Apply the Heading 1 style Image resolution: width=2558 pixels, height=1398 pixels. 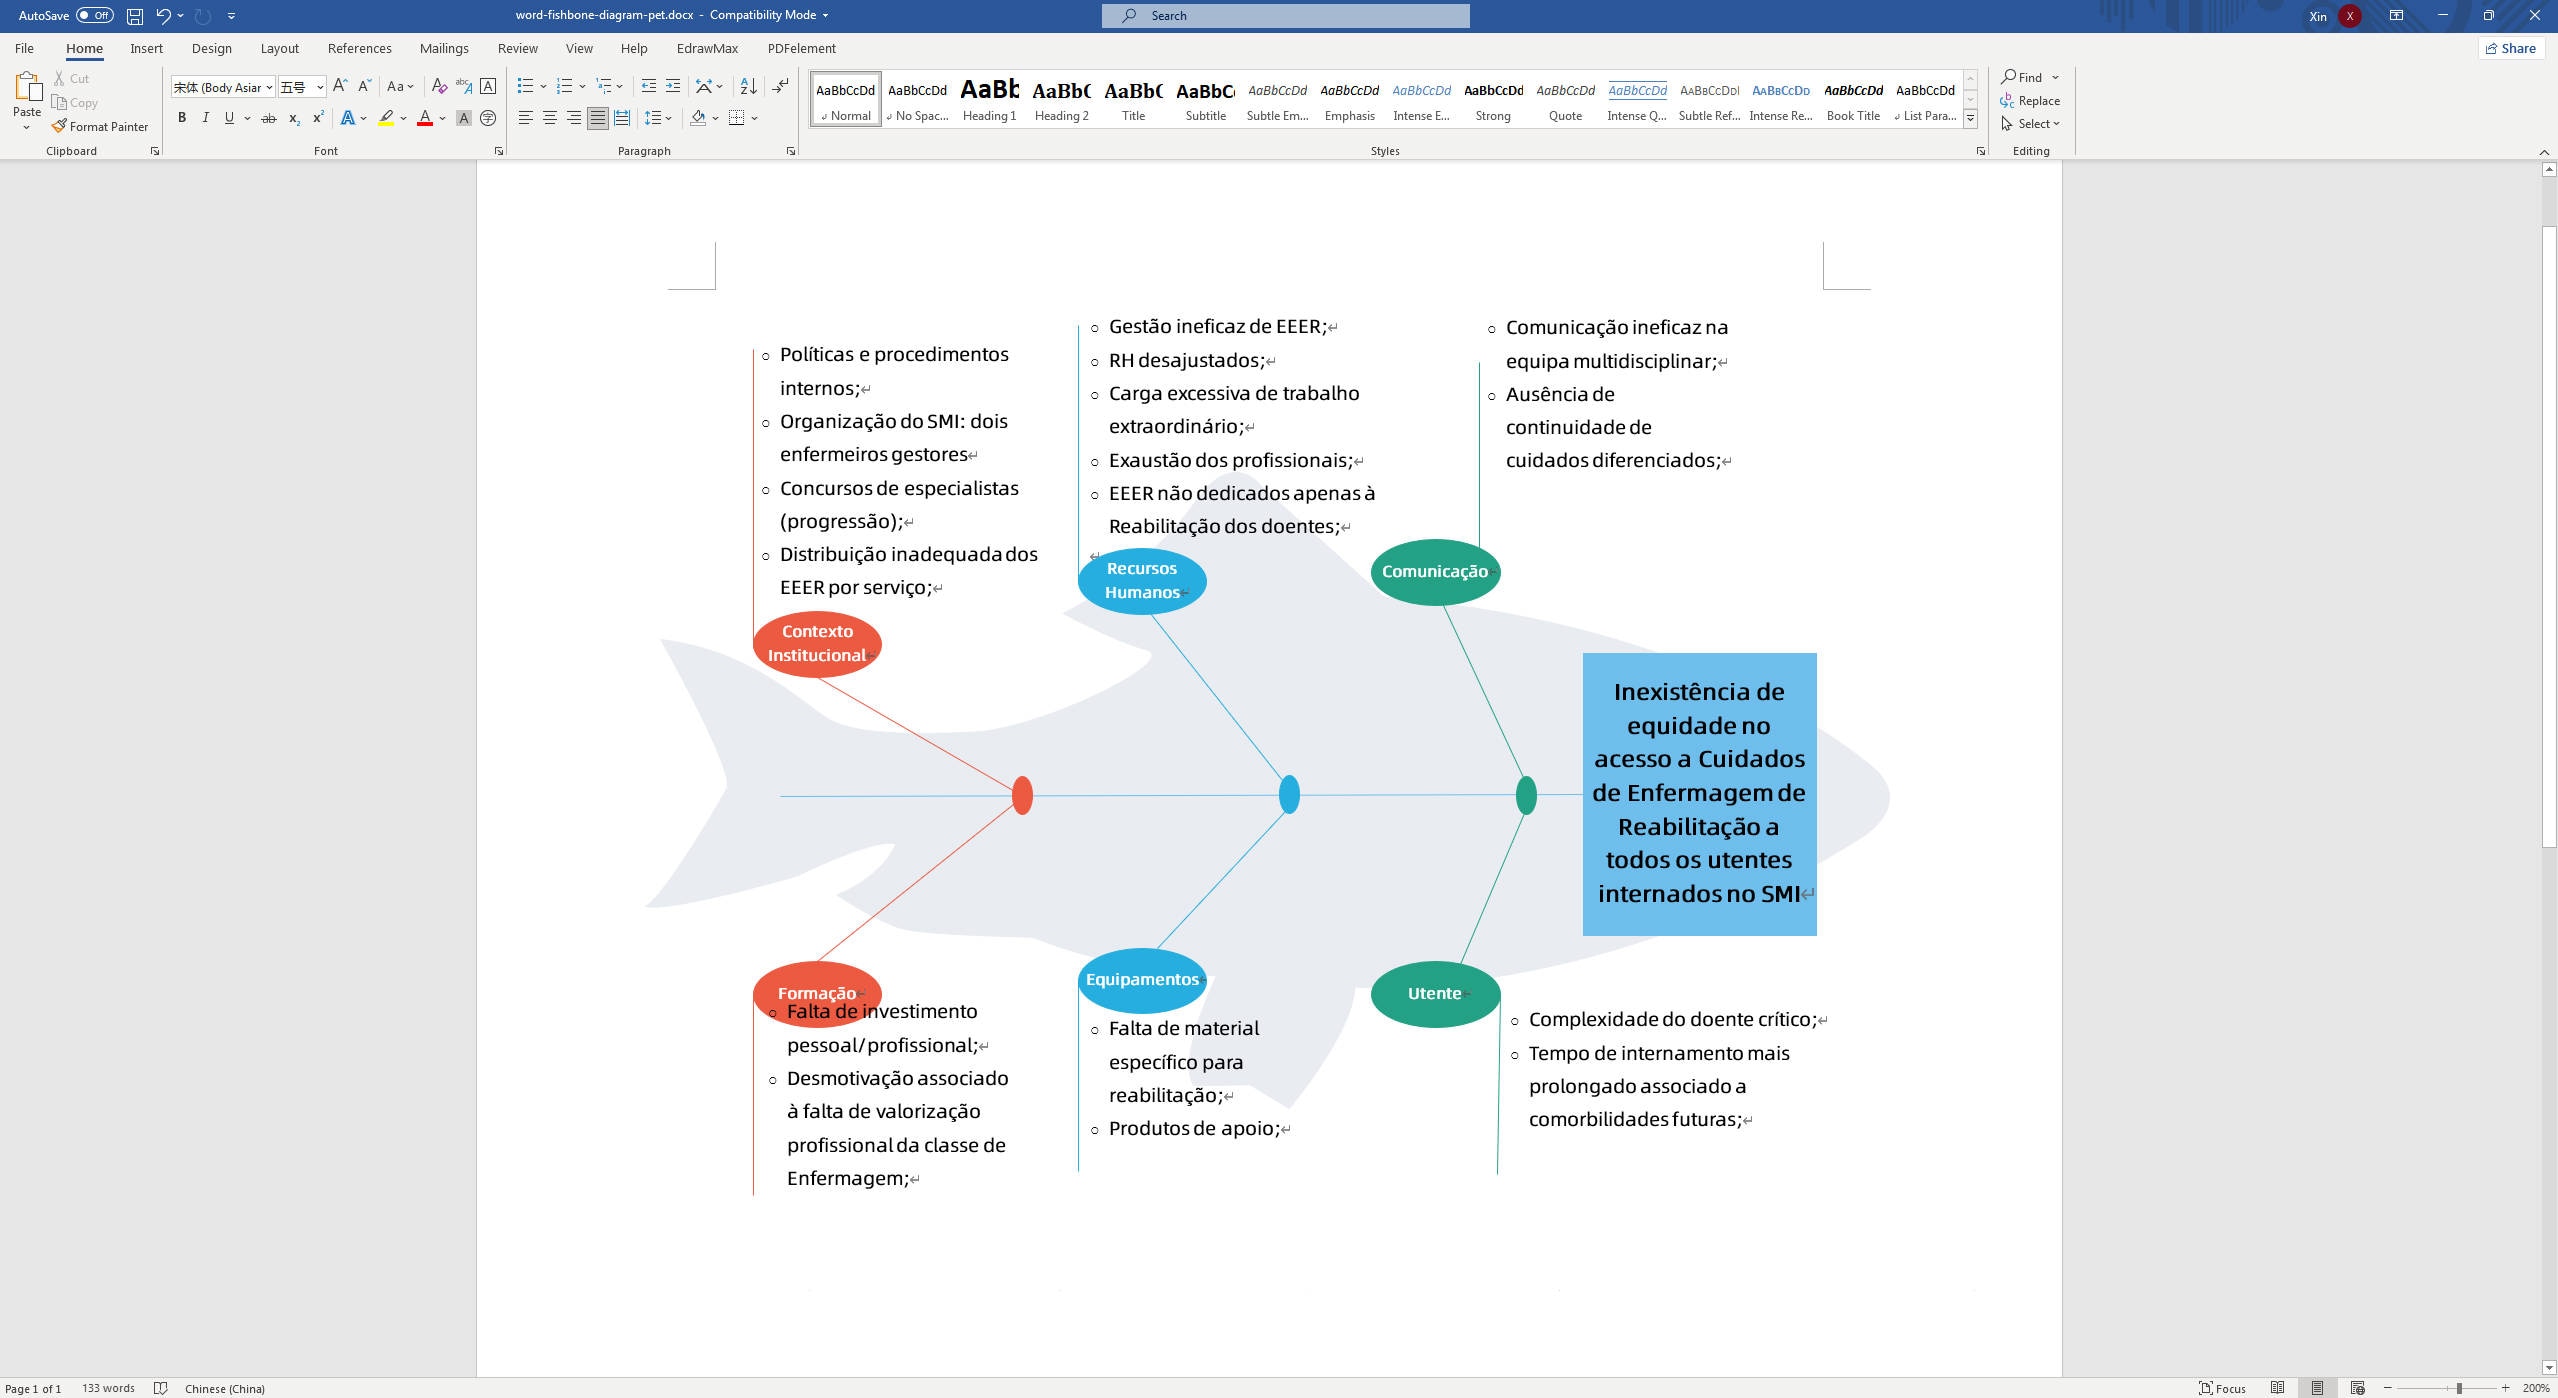click(x=989, y=99)
